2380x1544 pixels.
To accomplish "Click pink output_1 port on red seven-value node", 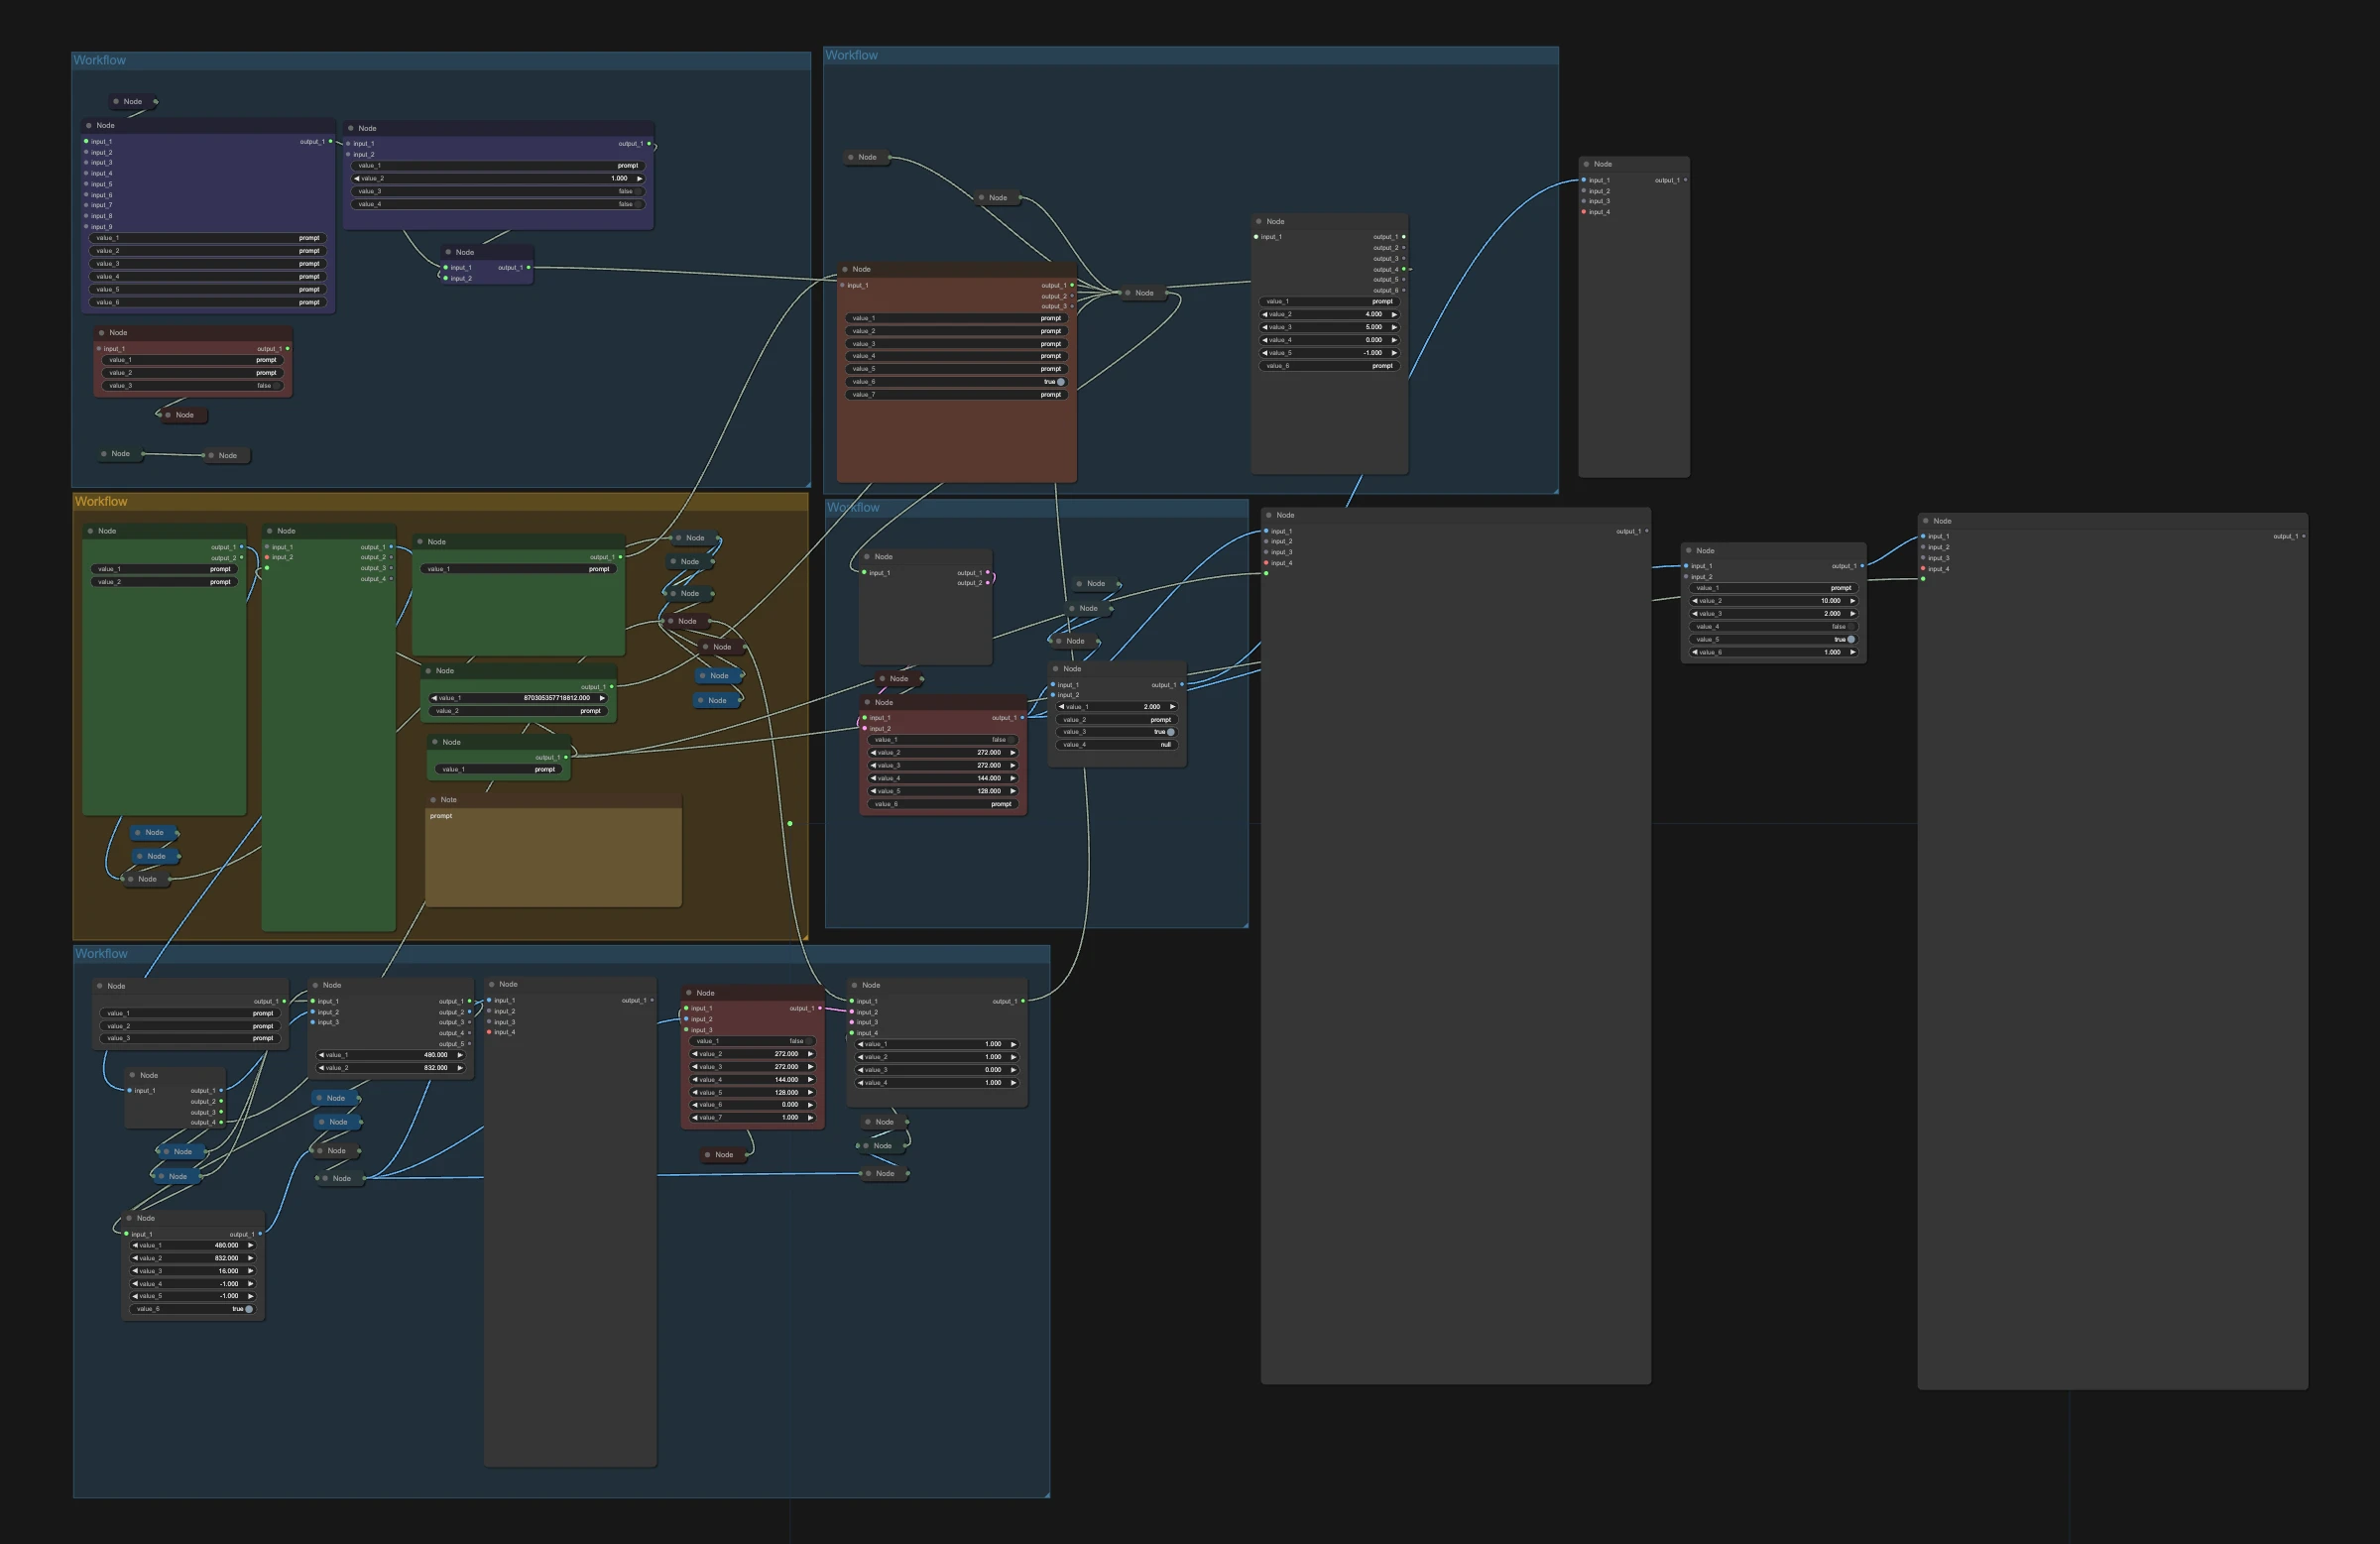I will coord(820,1008).
